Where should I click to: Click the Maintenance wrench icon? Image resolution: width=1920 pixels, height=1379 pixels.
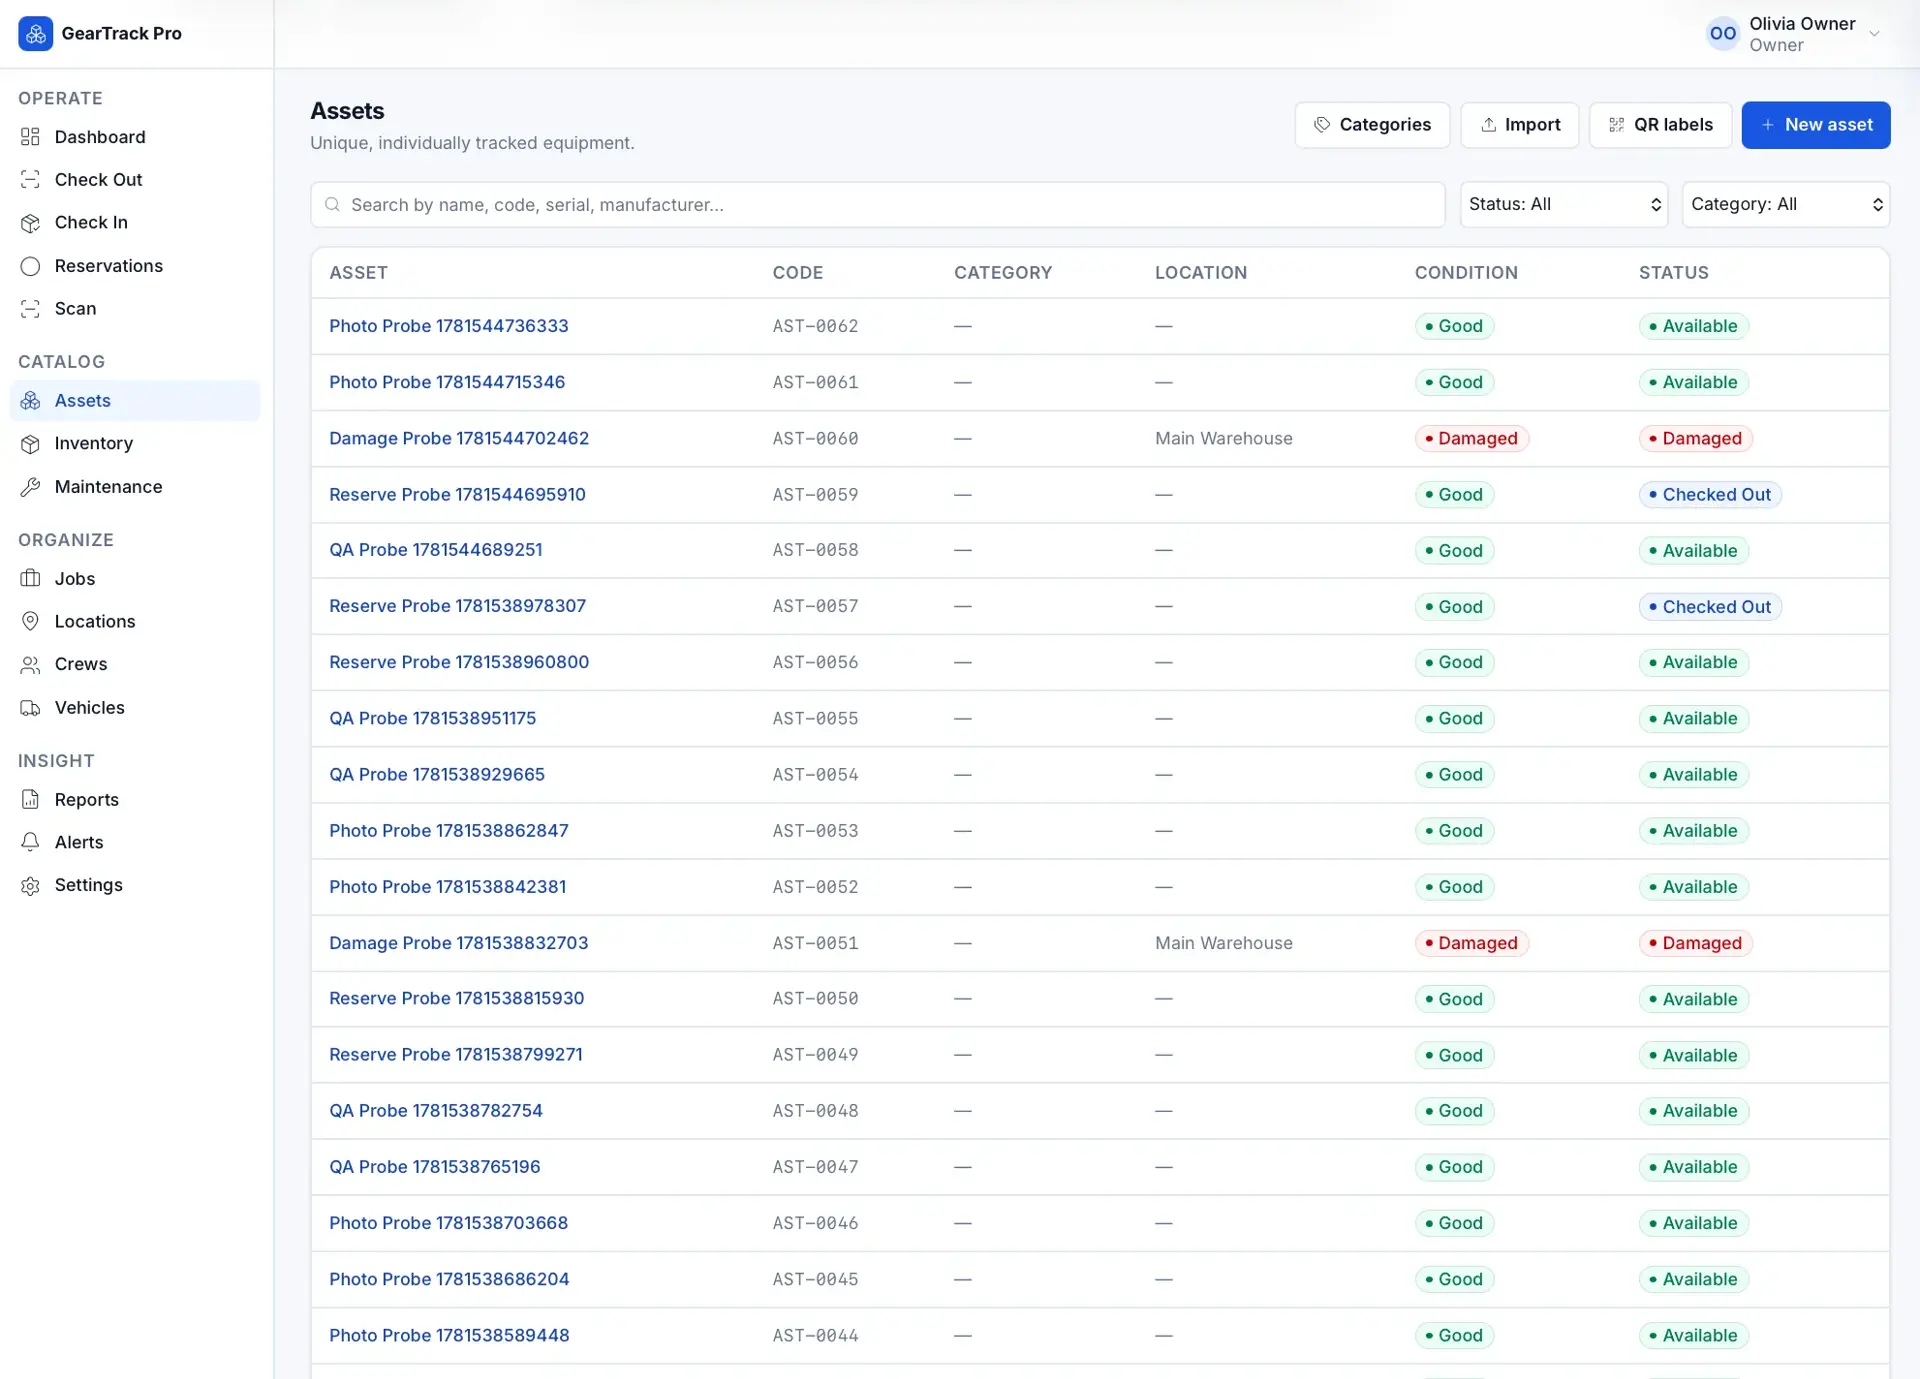pyautogui.click(x=30, y=487)
